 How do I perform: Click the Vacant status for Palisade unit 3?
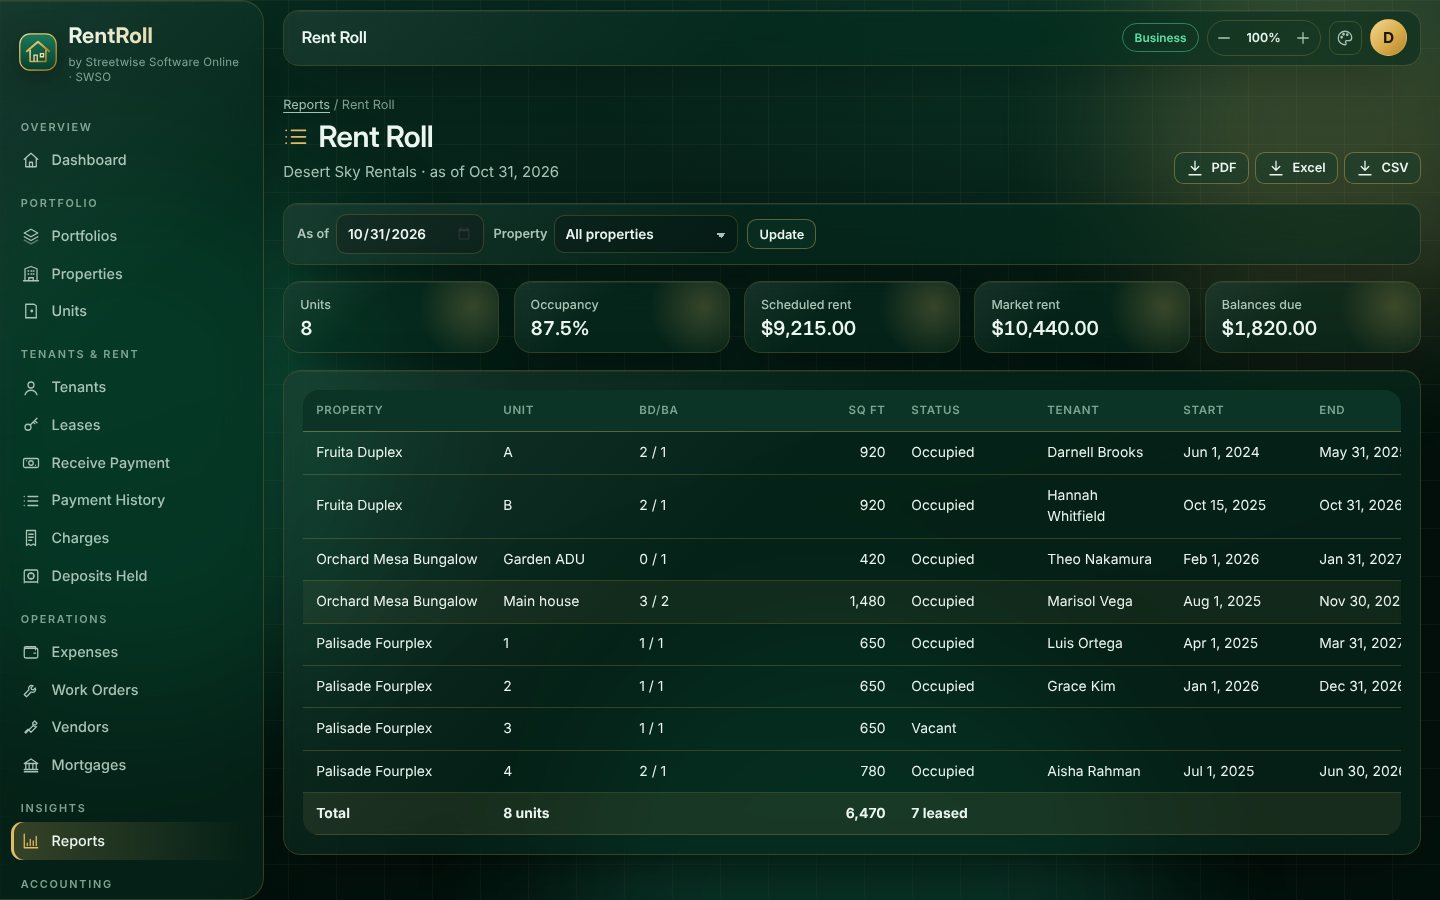click(x=934, y=728)
